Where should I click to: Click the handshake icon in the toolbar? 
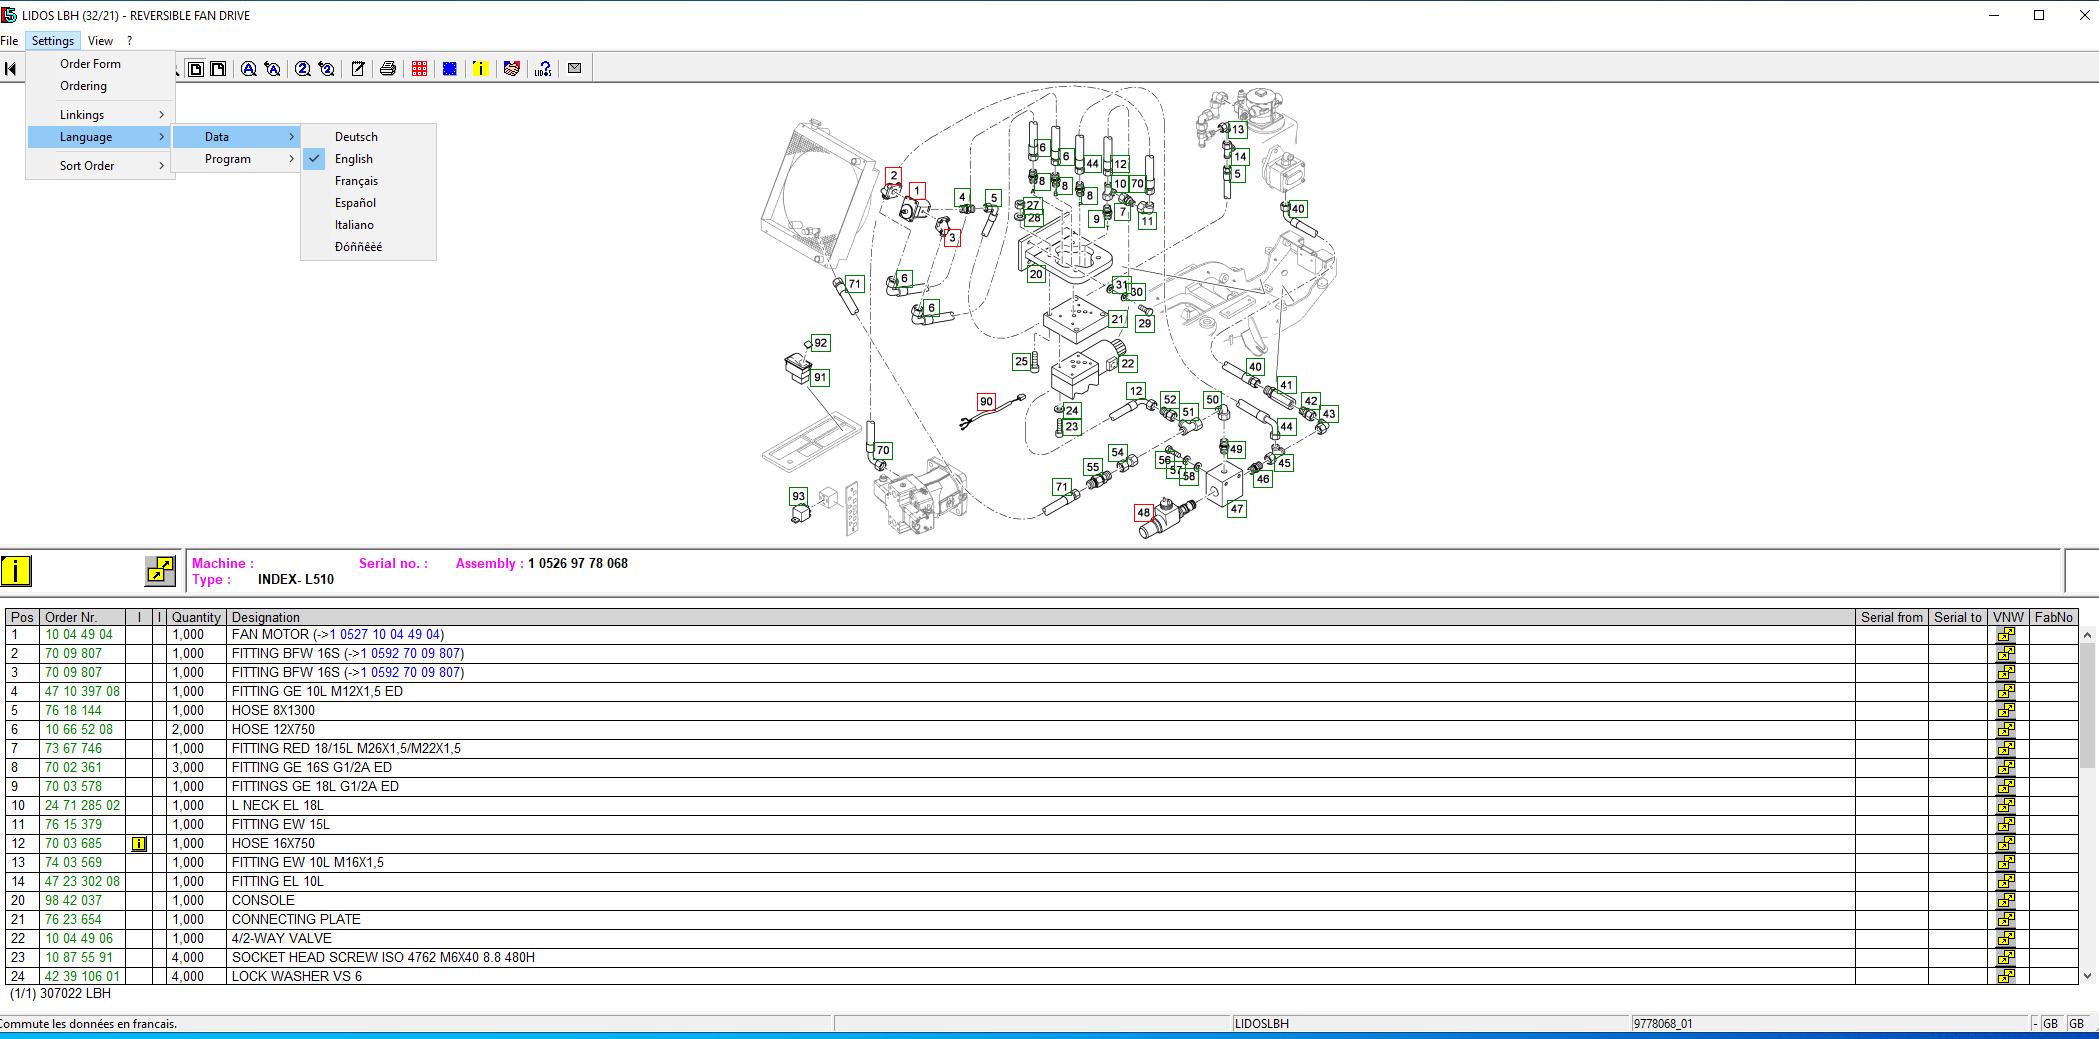pos(512,69)
